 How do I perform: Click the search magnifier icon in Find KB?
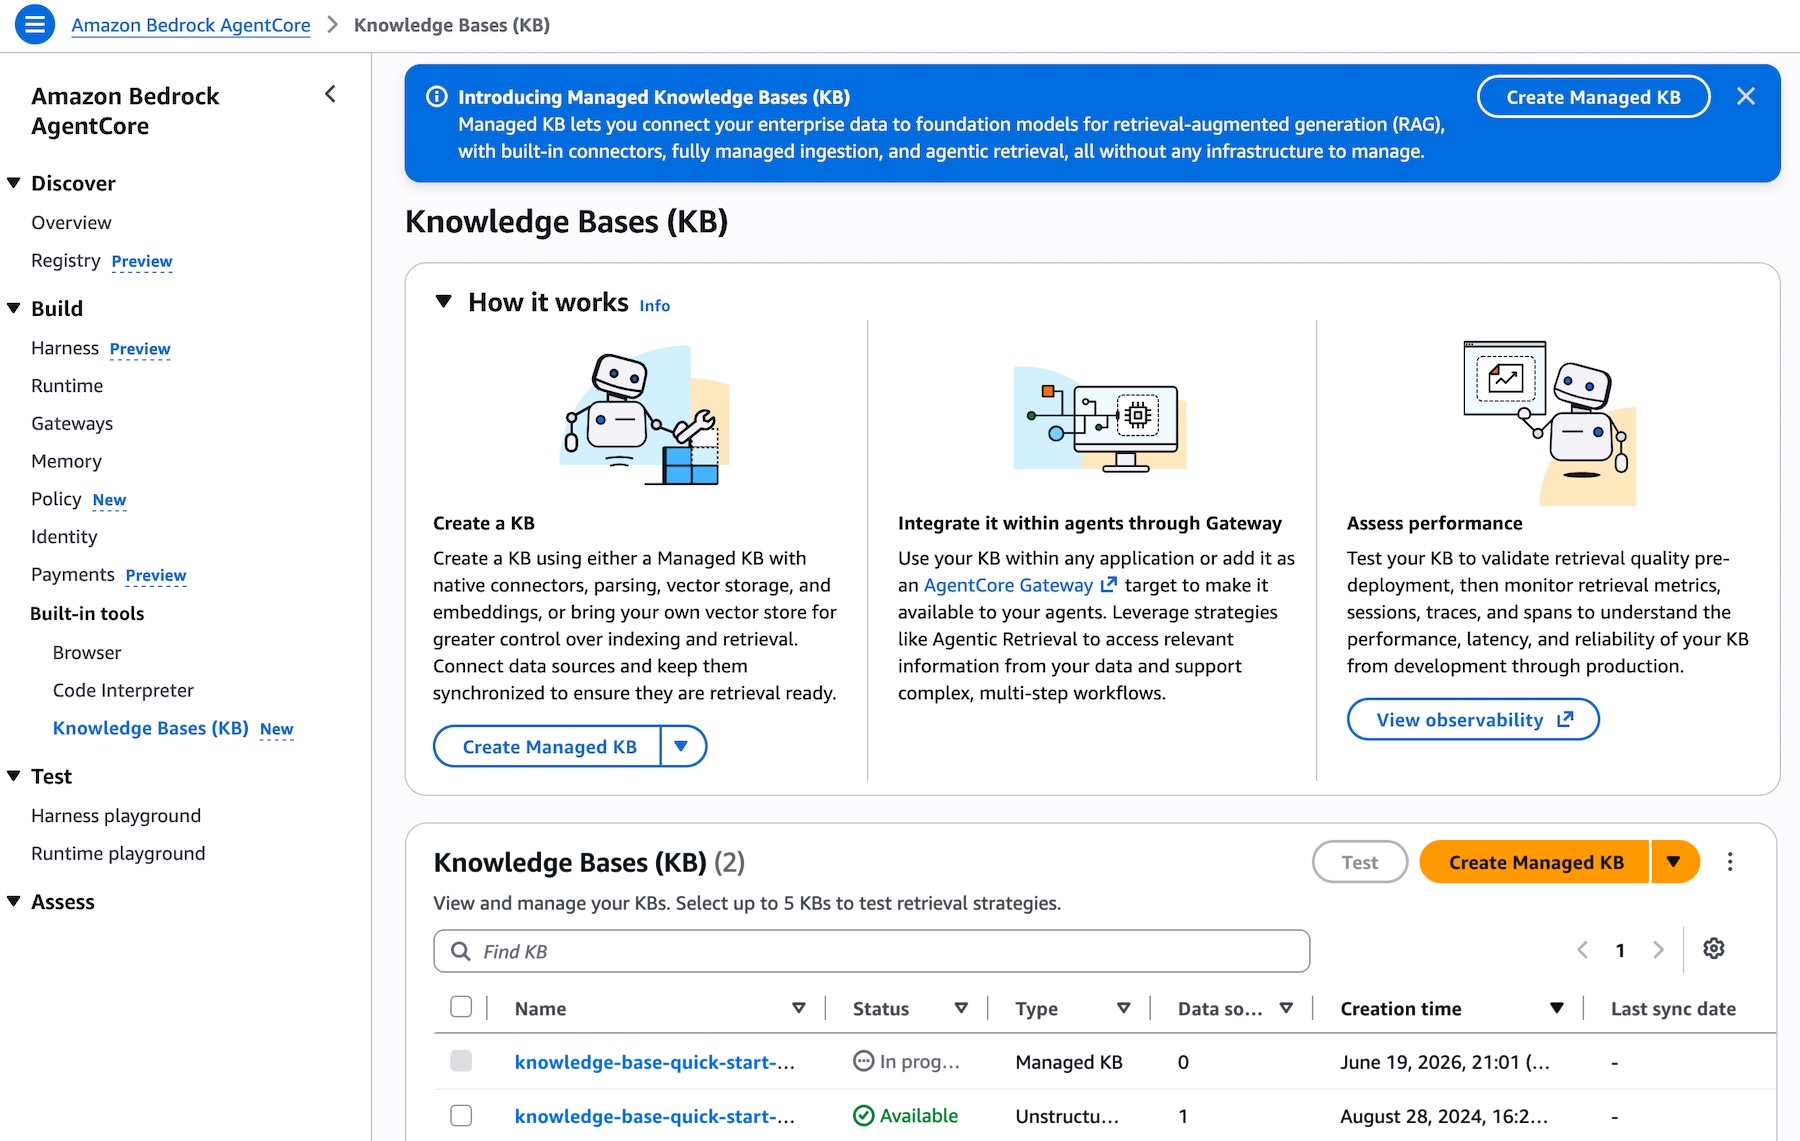pos(461,951)
